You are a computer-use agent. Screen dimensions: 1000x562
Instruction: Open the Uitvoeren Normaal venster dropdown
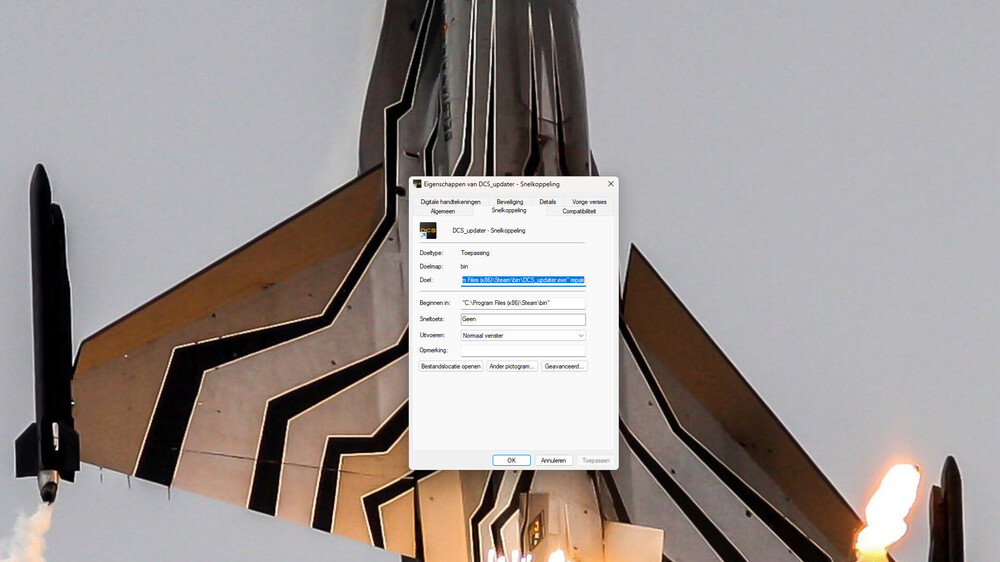[x=523, y=336]
